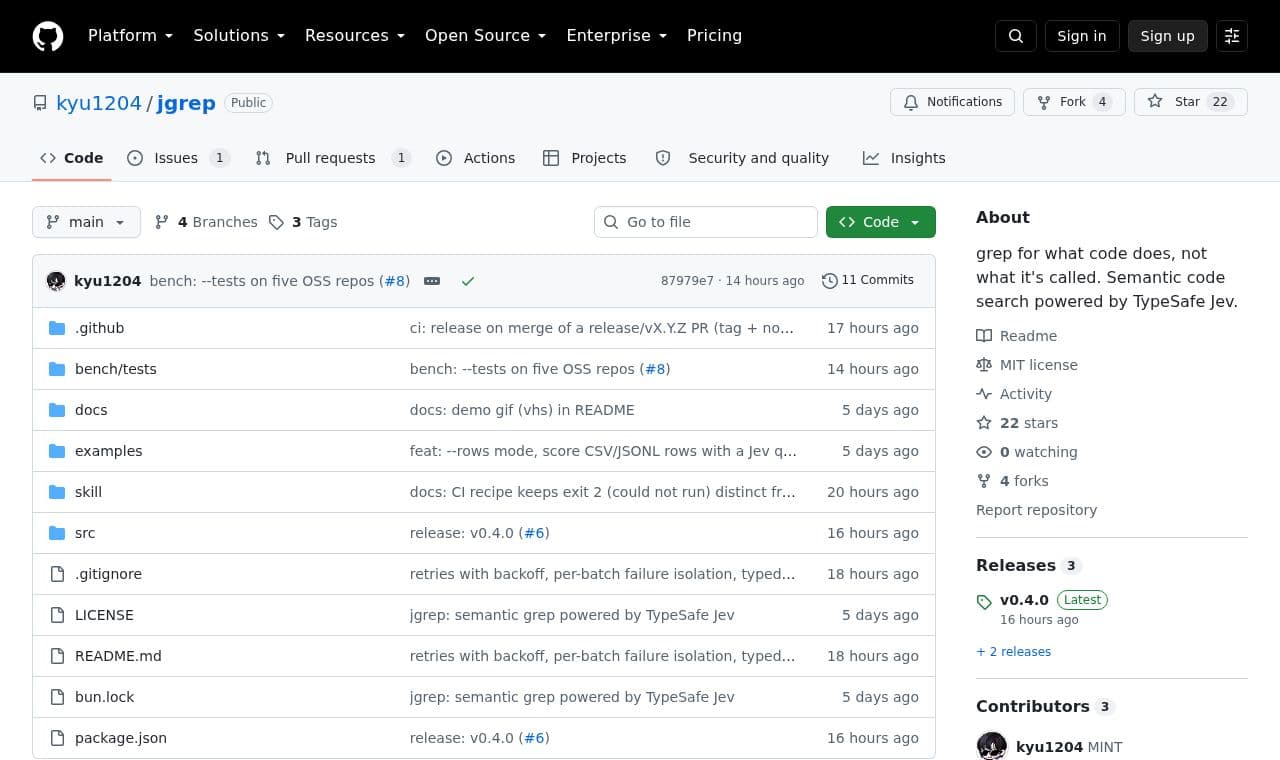This screenshot has width=1280, height=760.
Task: Switch to the Pull requests tab
Action: [333, 158]
